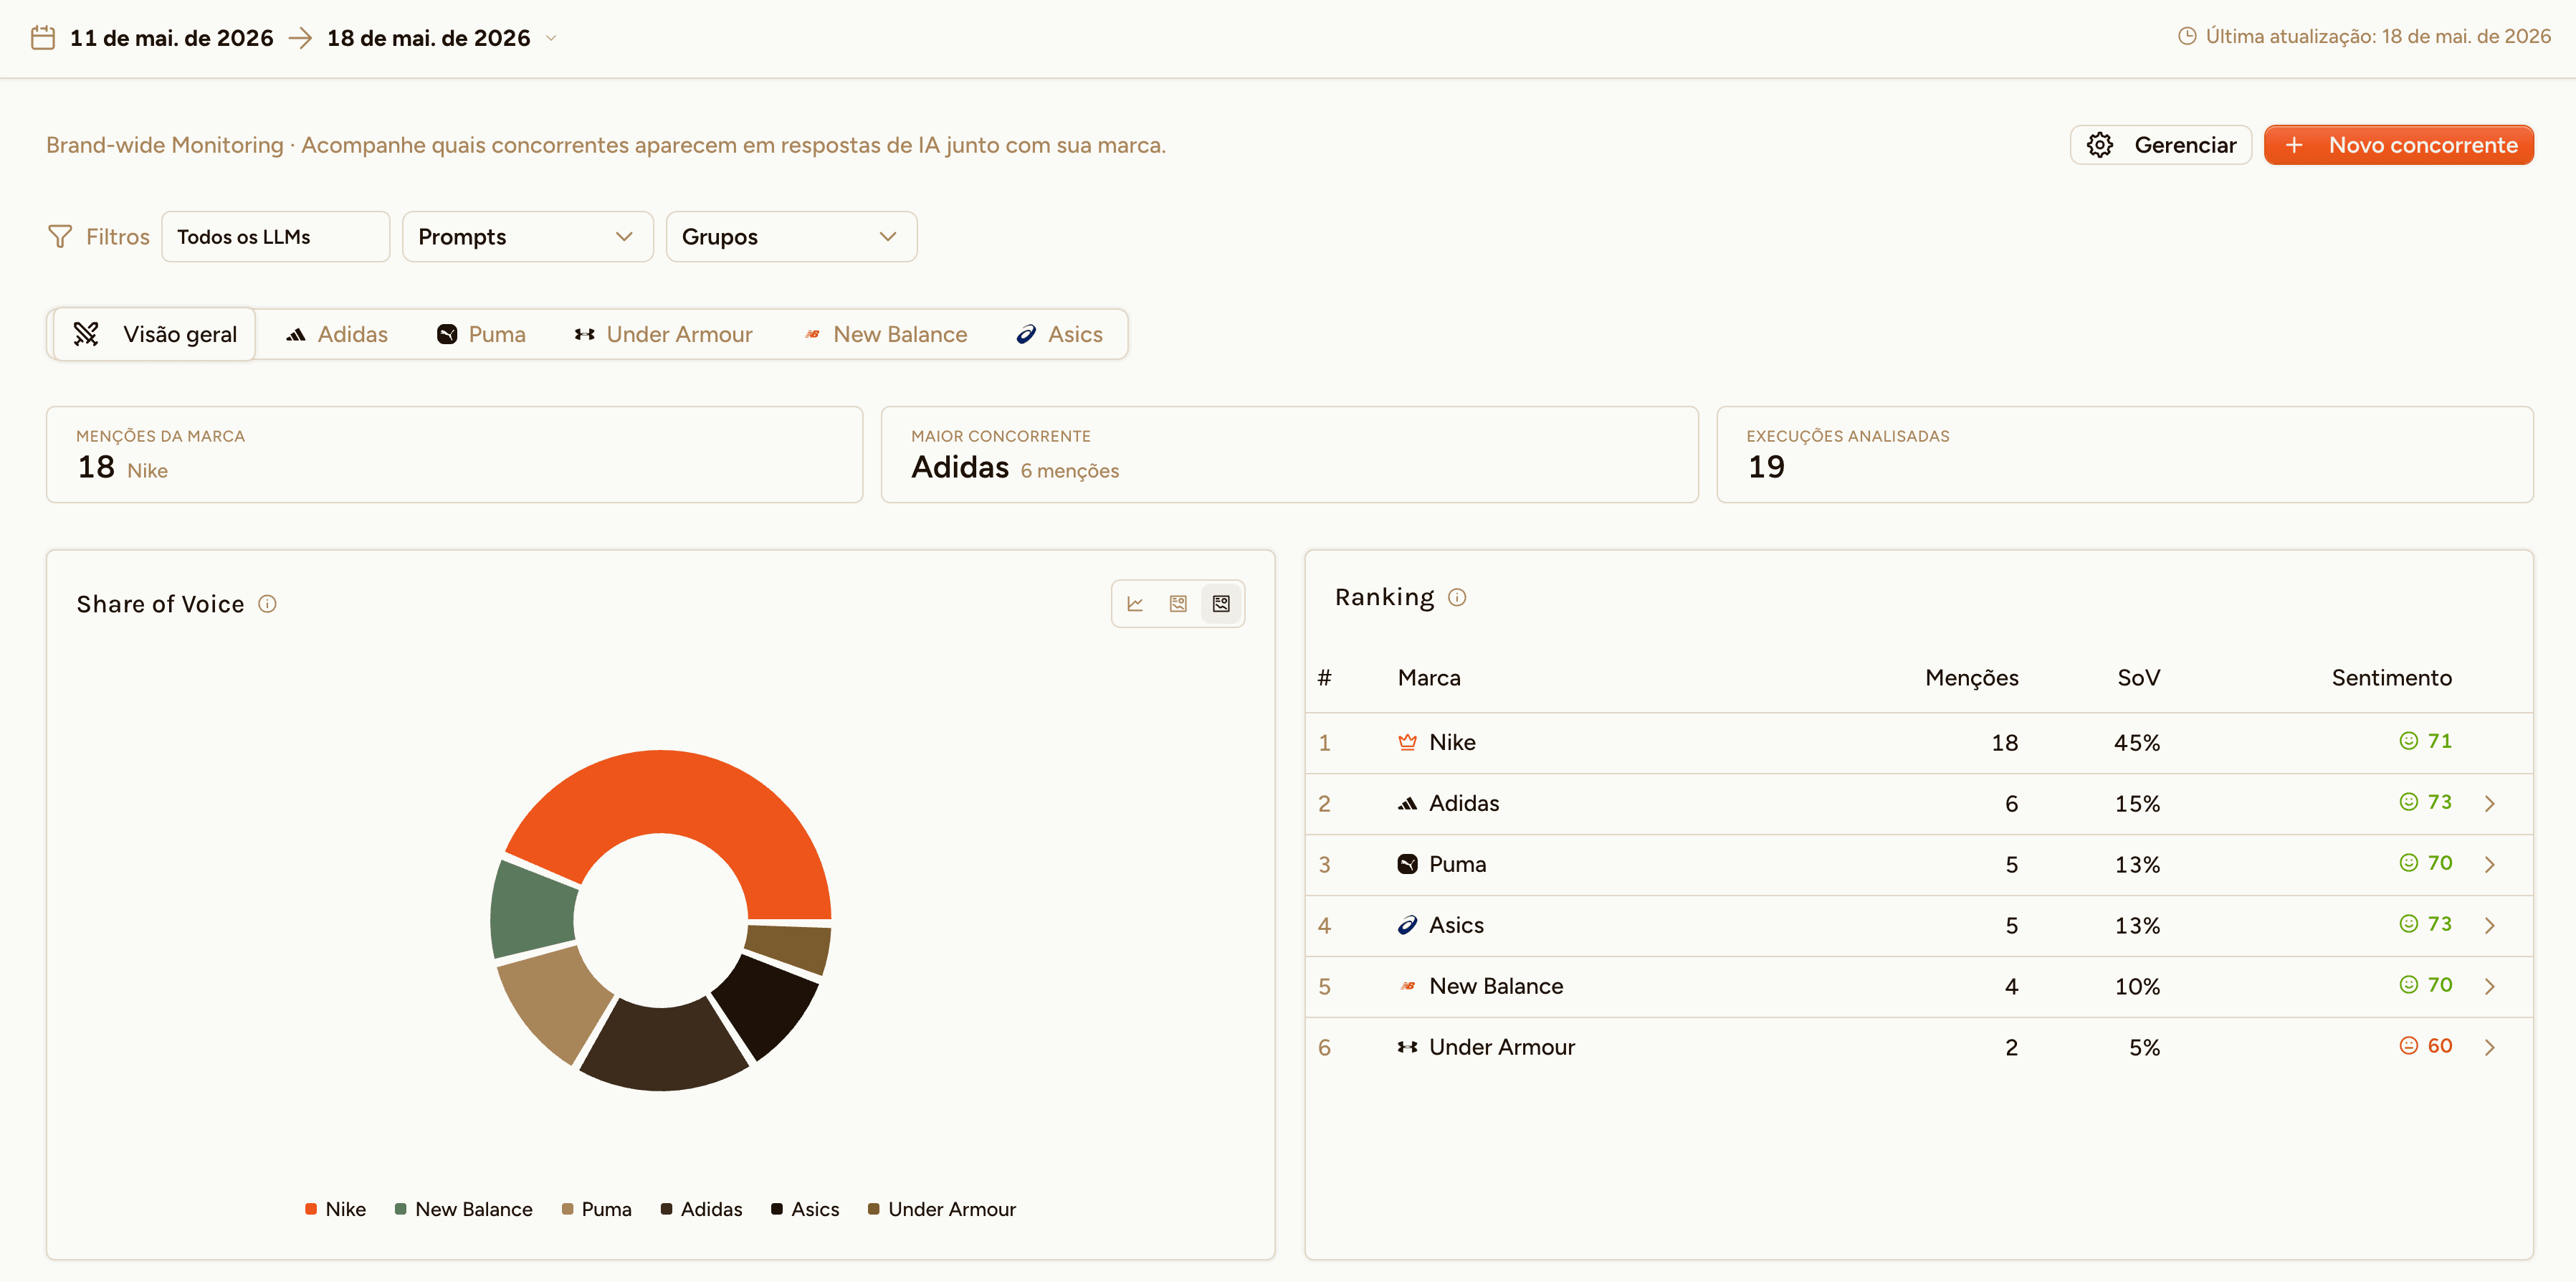Expand the date range chevron
This screenshot has width=2576, height=1282.
pyautogui.click(x=551, y=38)
